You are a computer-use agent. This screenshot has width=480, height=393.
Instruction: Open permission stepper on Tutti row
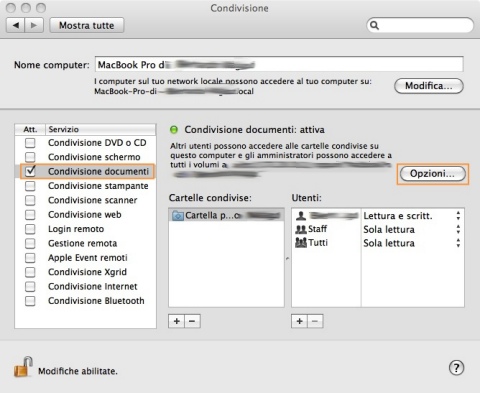(458, 243)
